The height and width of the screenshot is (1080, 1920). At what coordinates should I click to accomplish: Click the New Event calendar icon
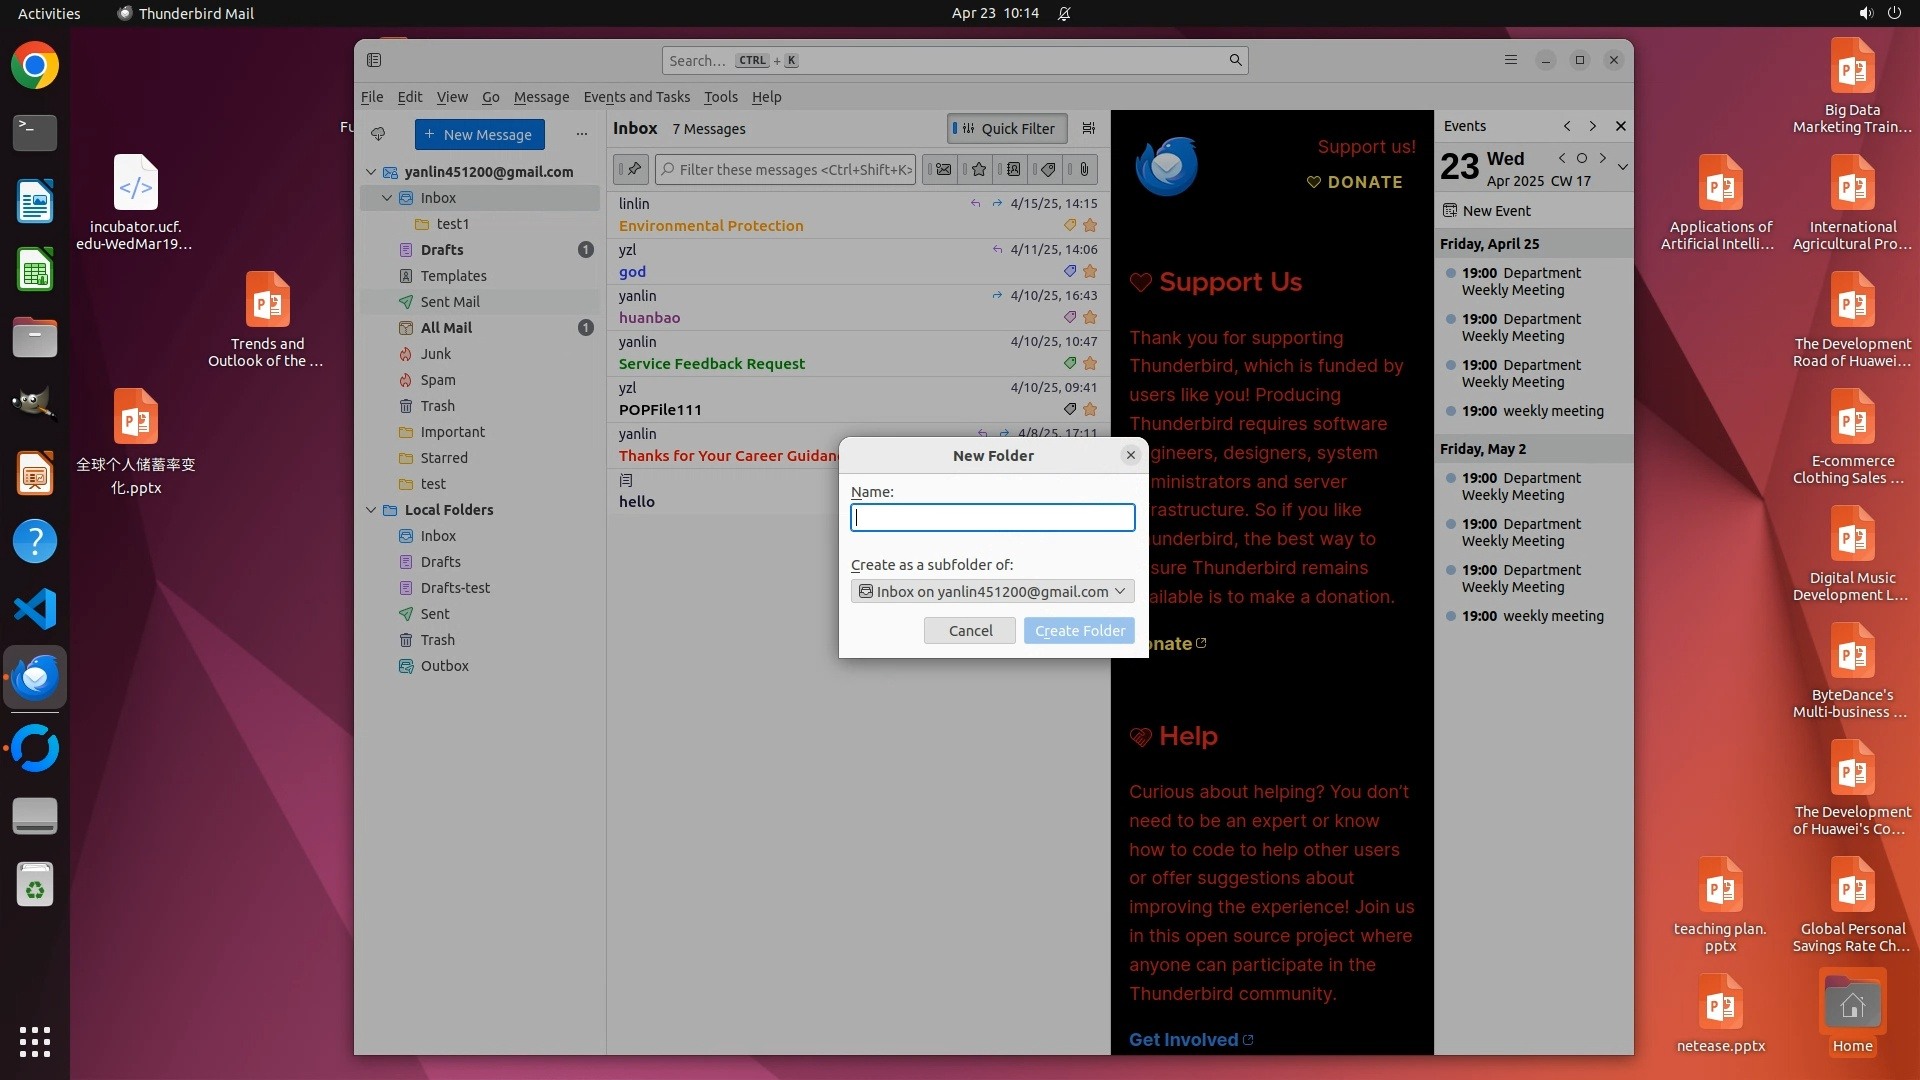(x=1450, y=211)
